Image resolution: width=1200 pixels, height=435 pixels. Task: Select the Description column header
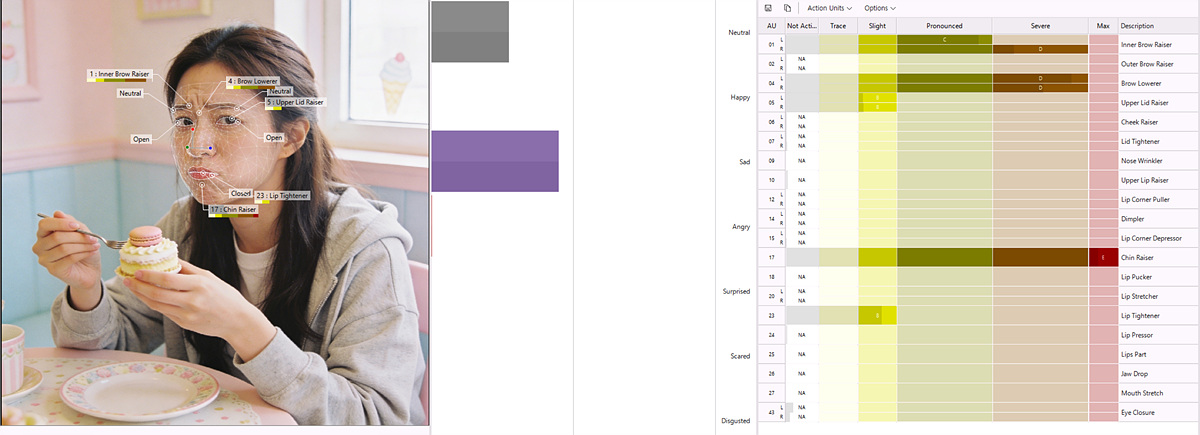pos(1137,25)
